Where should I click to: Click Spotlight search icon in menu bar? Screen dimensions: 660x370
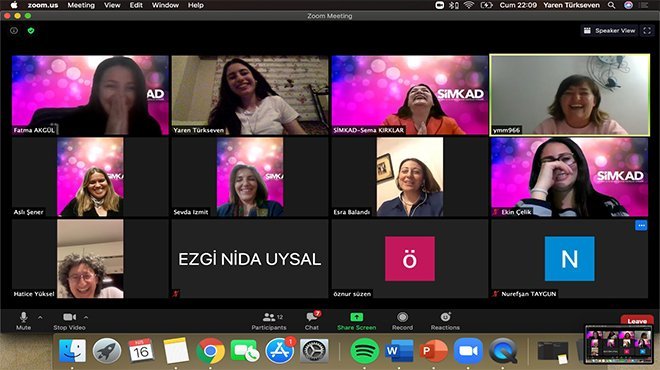[612, 5]
